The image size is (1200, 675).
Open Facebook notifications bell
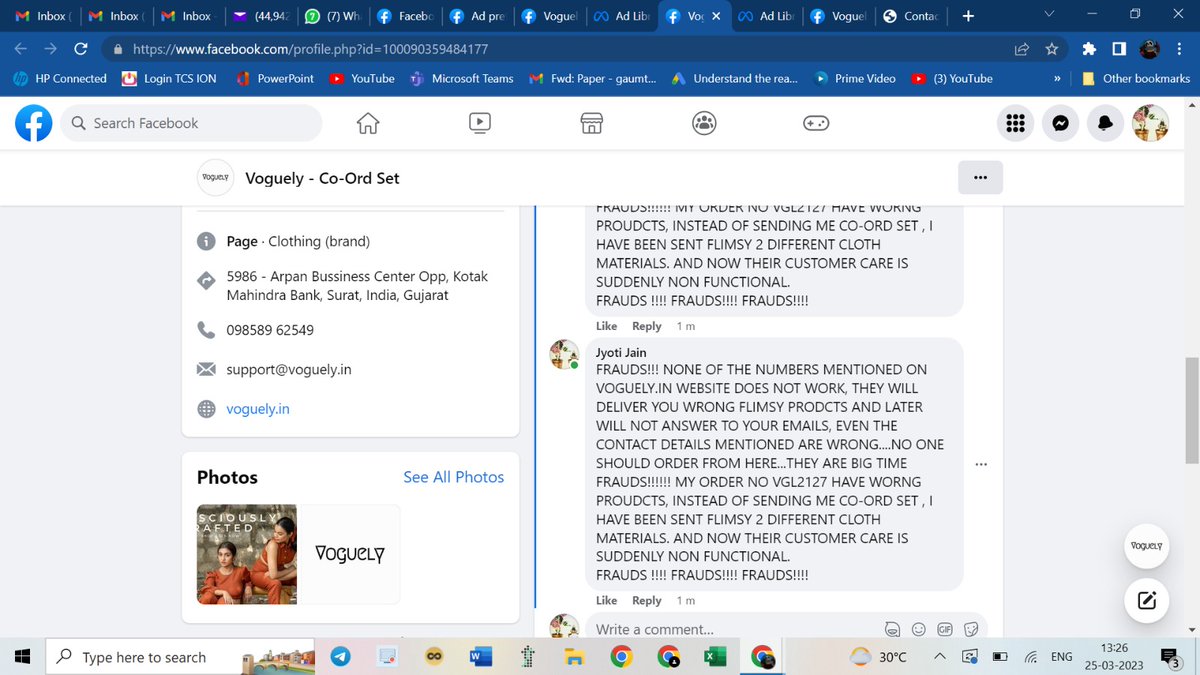point(1105,123)
